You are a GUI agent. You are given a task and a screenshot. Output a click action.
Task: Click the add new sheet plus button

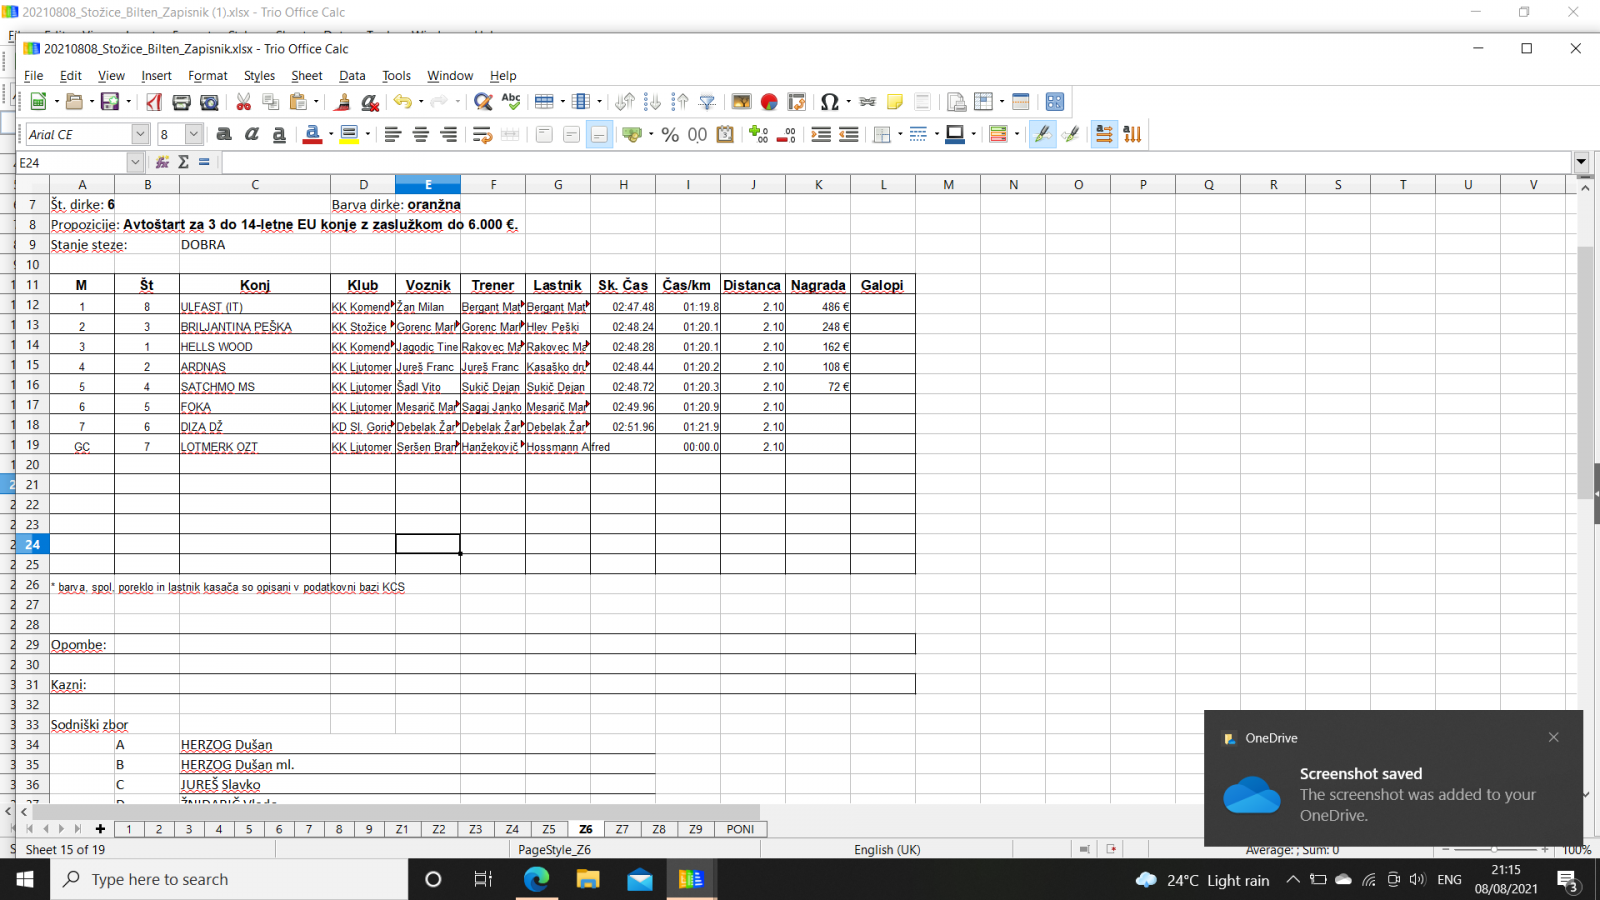click(100, 829)
